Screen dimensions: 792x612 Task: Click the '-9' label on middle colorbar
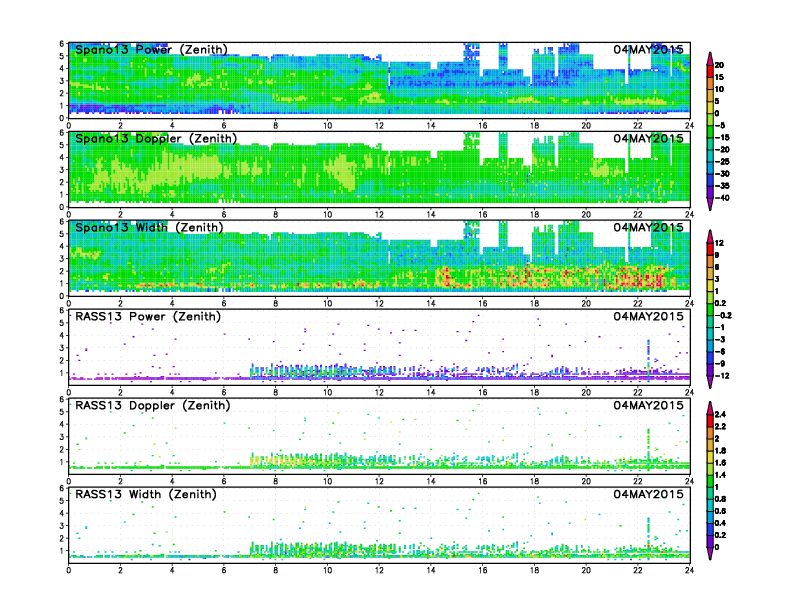[x=720, y=364]
